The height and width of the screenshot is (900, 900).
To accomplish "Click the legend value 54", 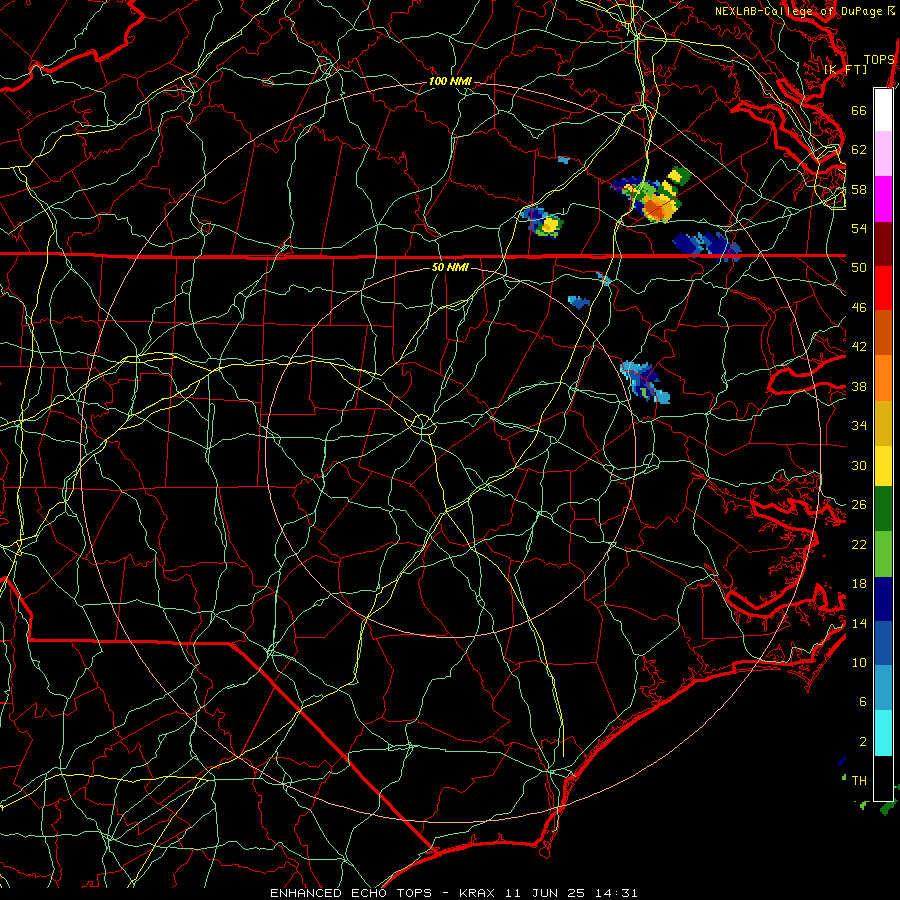I will [859, 228].
